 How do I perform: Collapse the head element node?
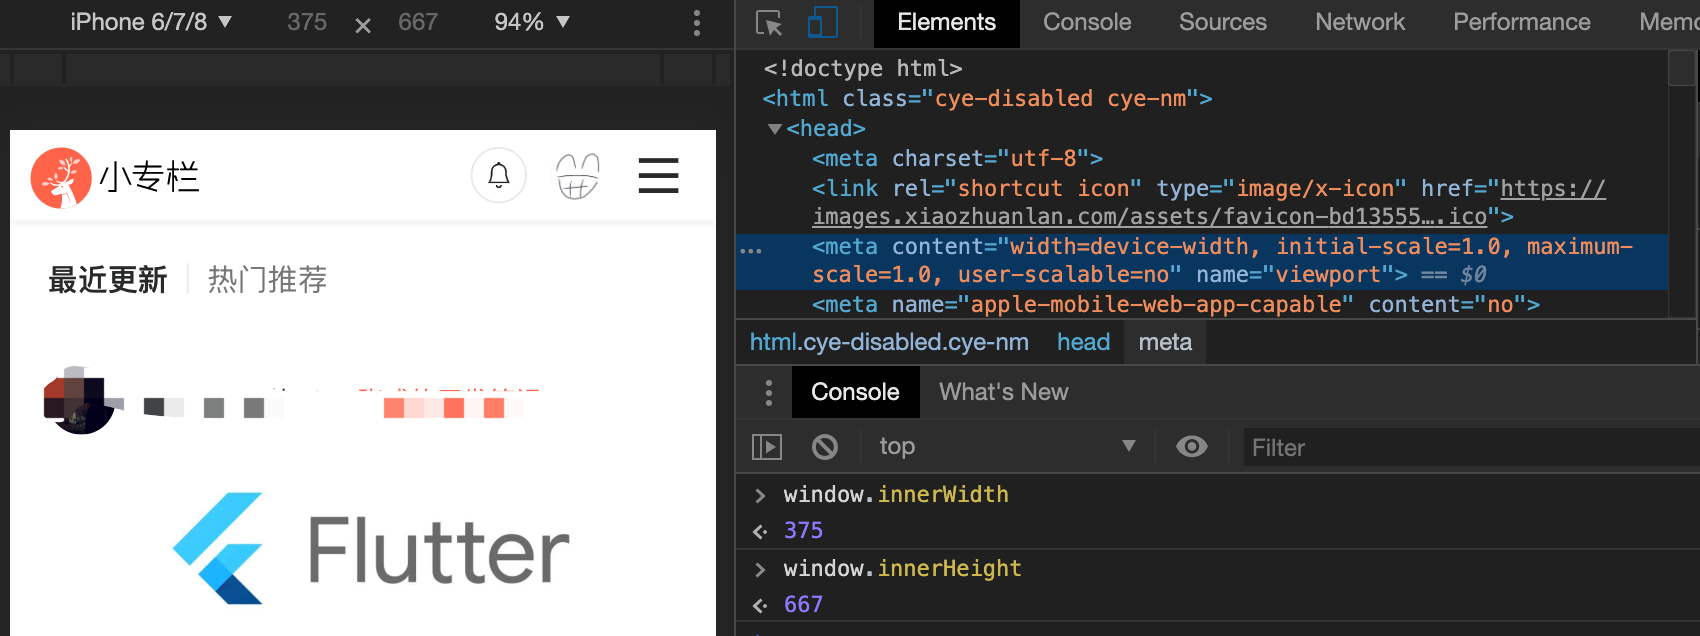pyautogui.click(x=774, y=129)
